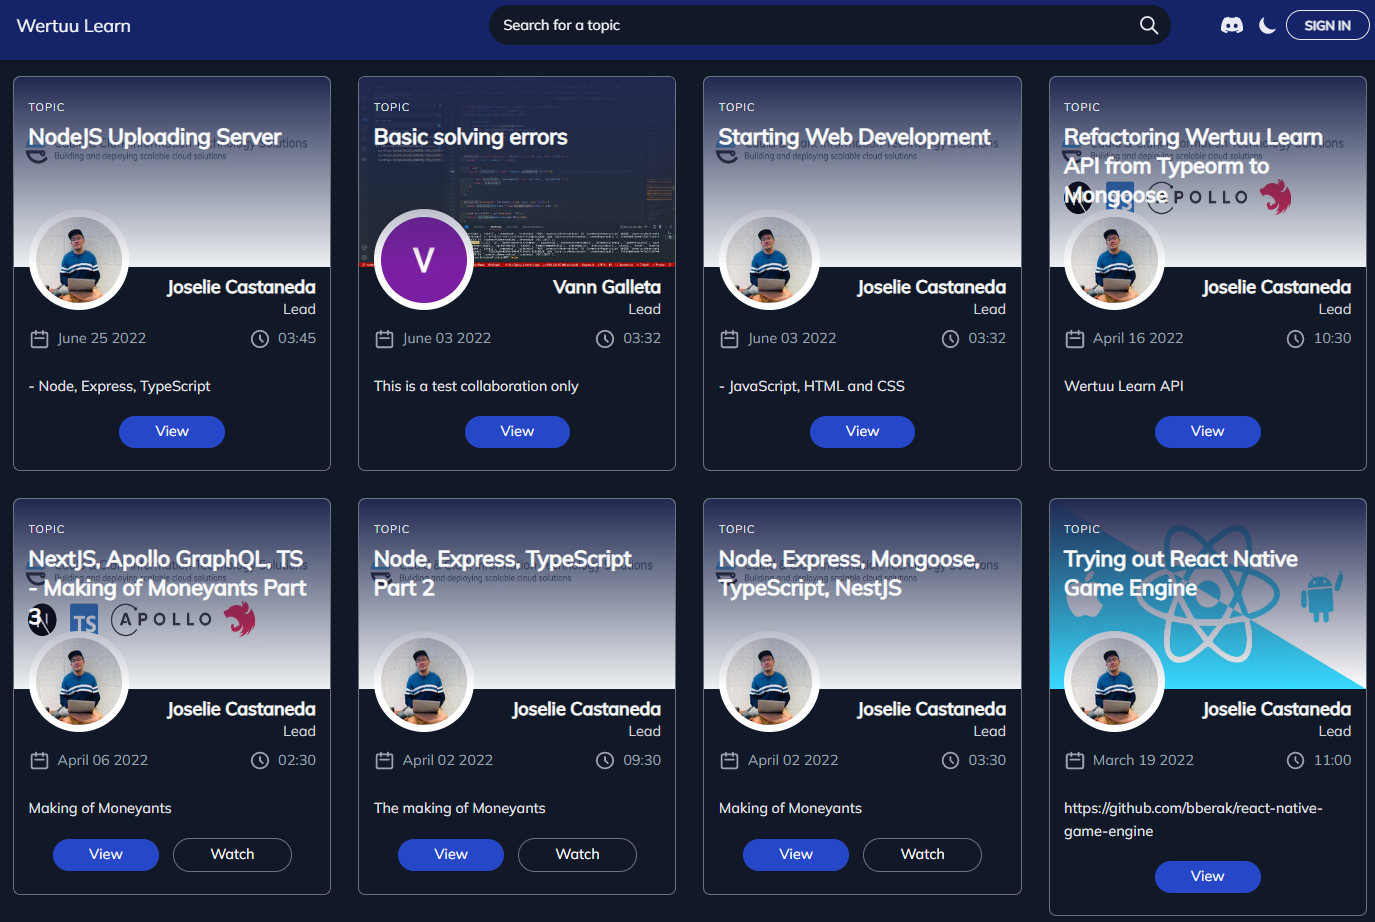Open View for Starting Web Development
Image resolution: width=1375 pixels, height=922 pixels.
tap(861, 432)
